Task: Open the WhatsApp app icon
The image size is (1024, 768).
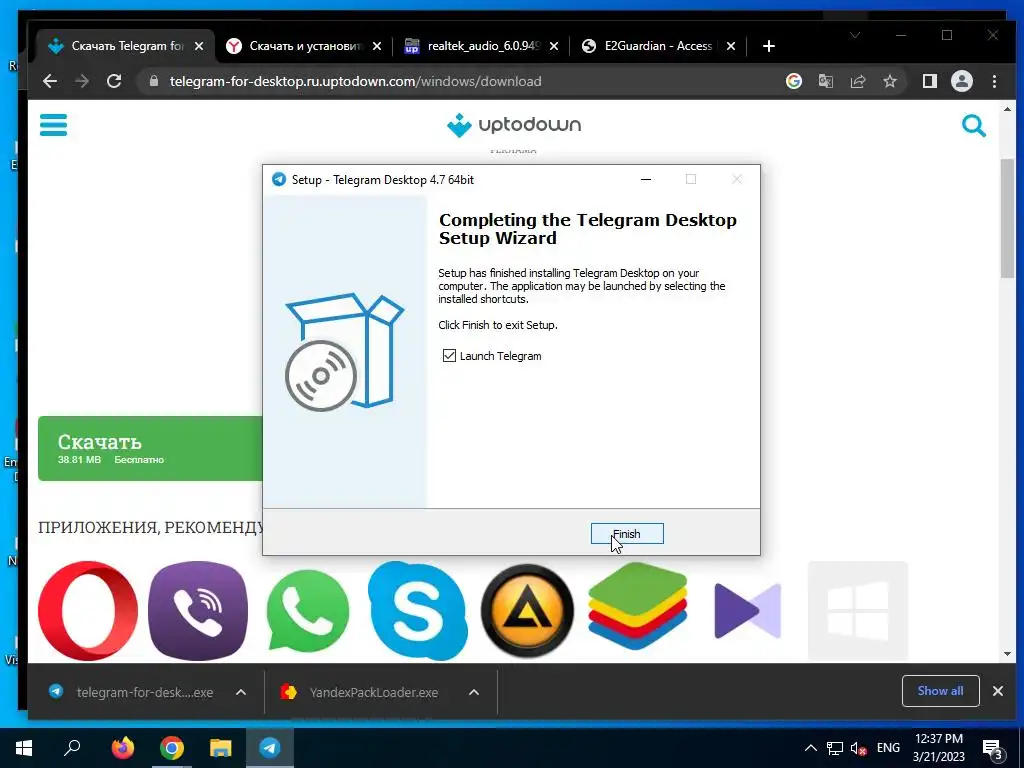Action: coord(308,611)
